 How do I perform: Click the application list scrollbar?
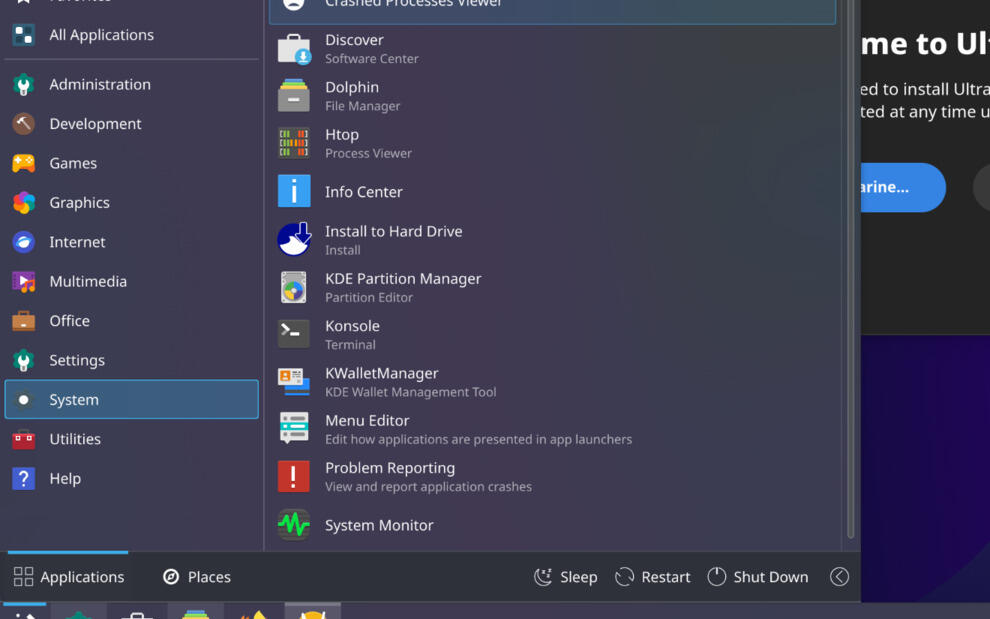click(x=850, y=268)
